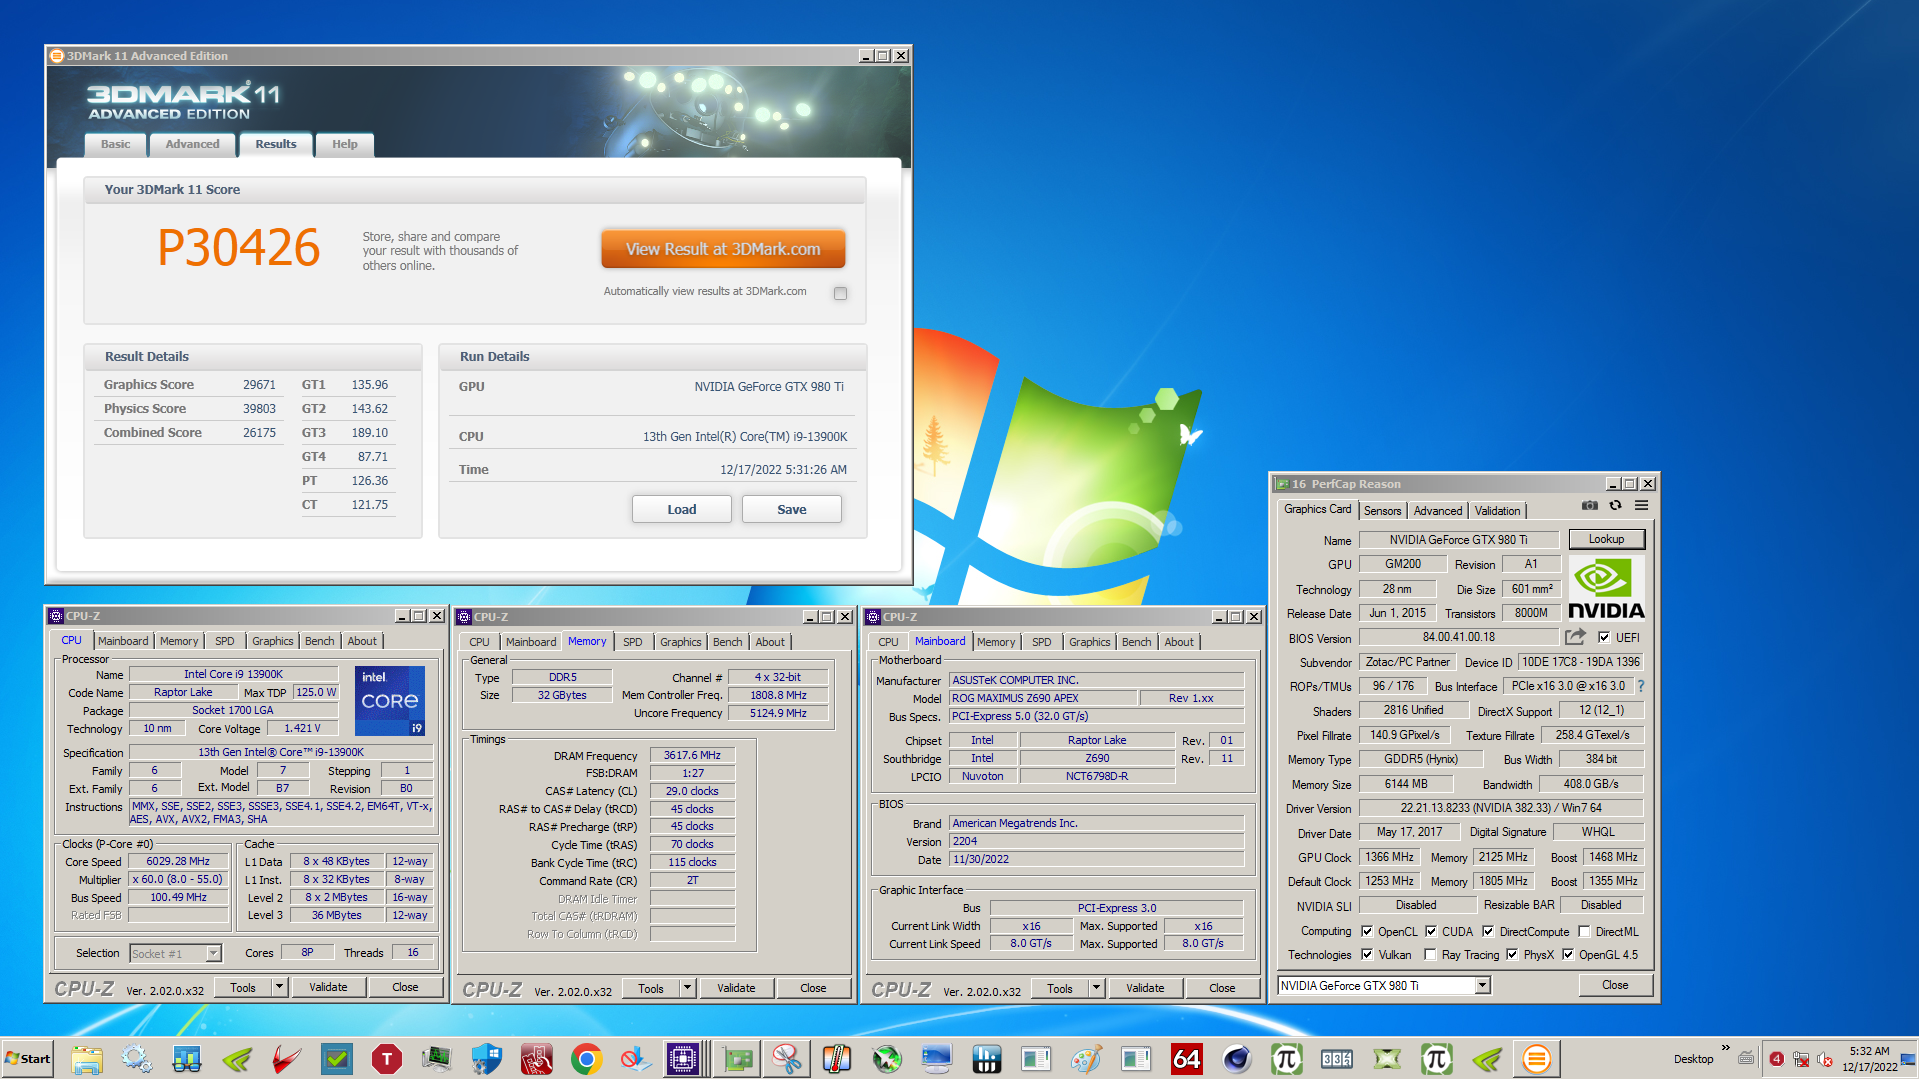
Task: Click the Start button
Action: pos(28,1059)
